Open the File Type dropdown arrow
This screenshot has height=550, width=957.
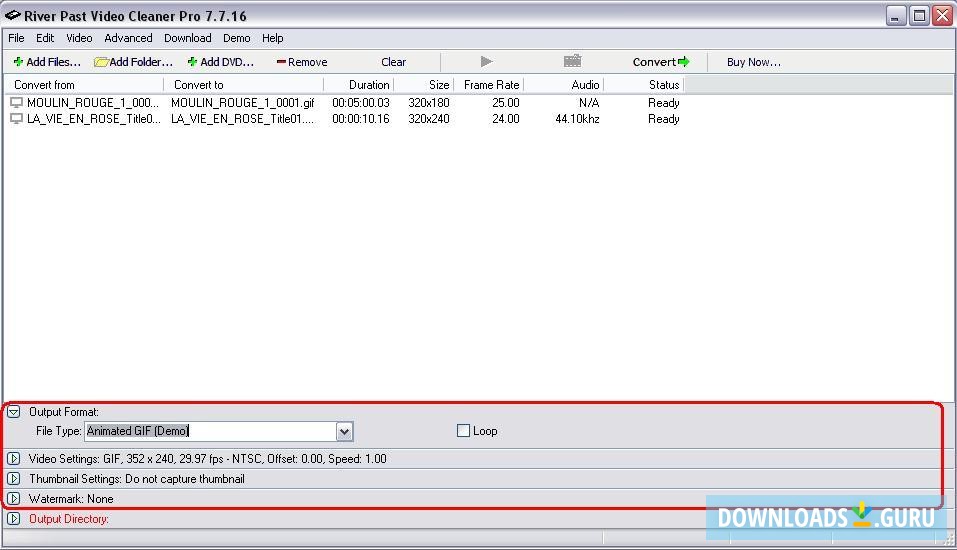344,432
